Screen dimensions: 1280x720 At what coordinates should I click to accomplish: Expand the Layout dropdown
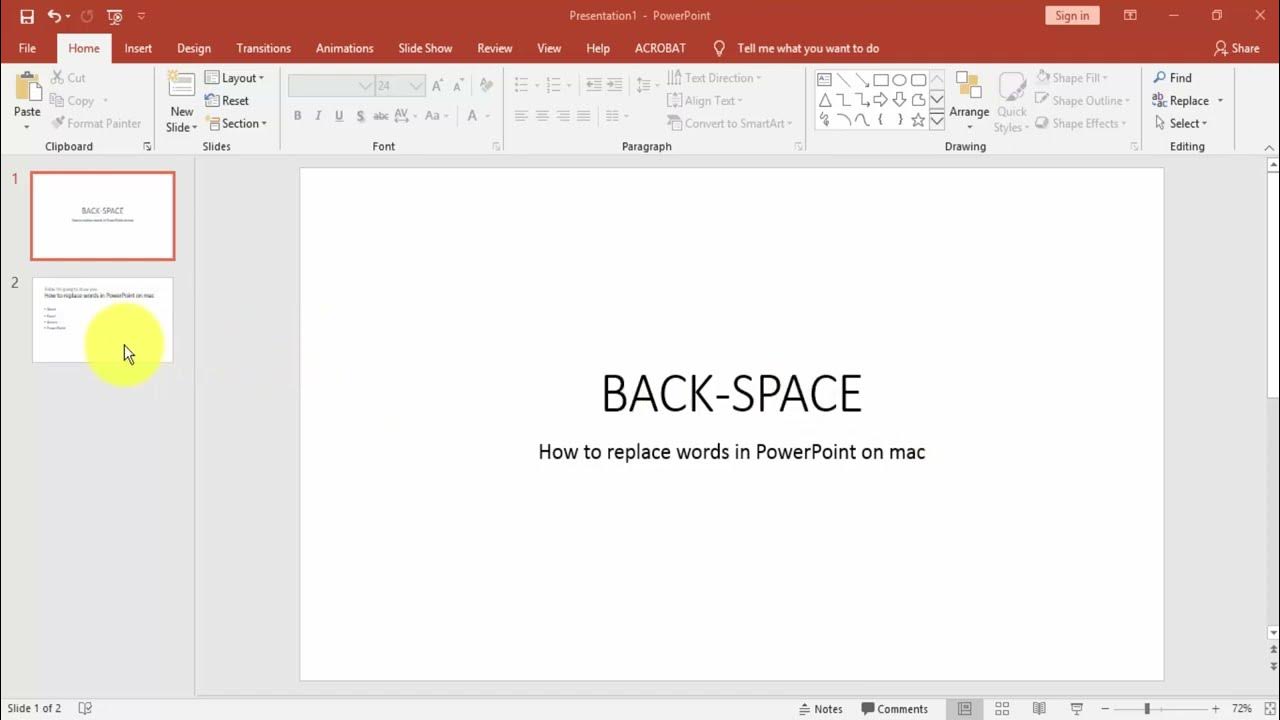(235, 78)
